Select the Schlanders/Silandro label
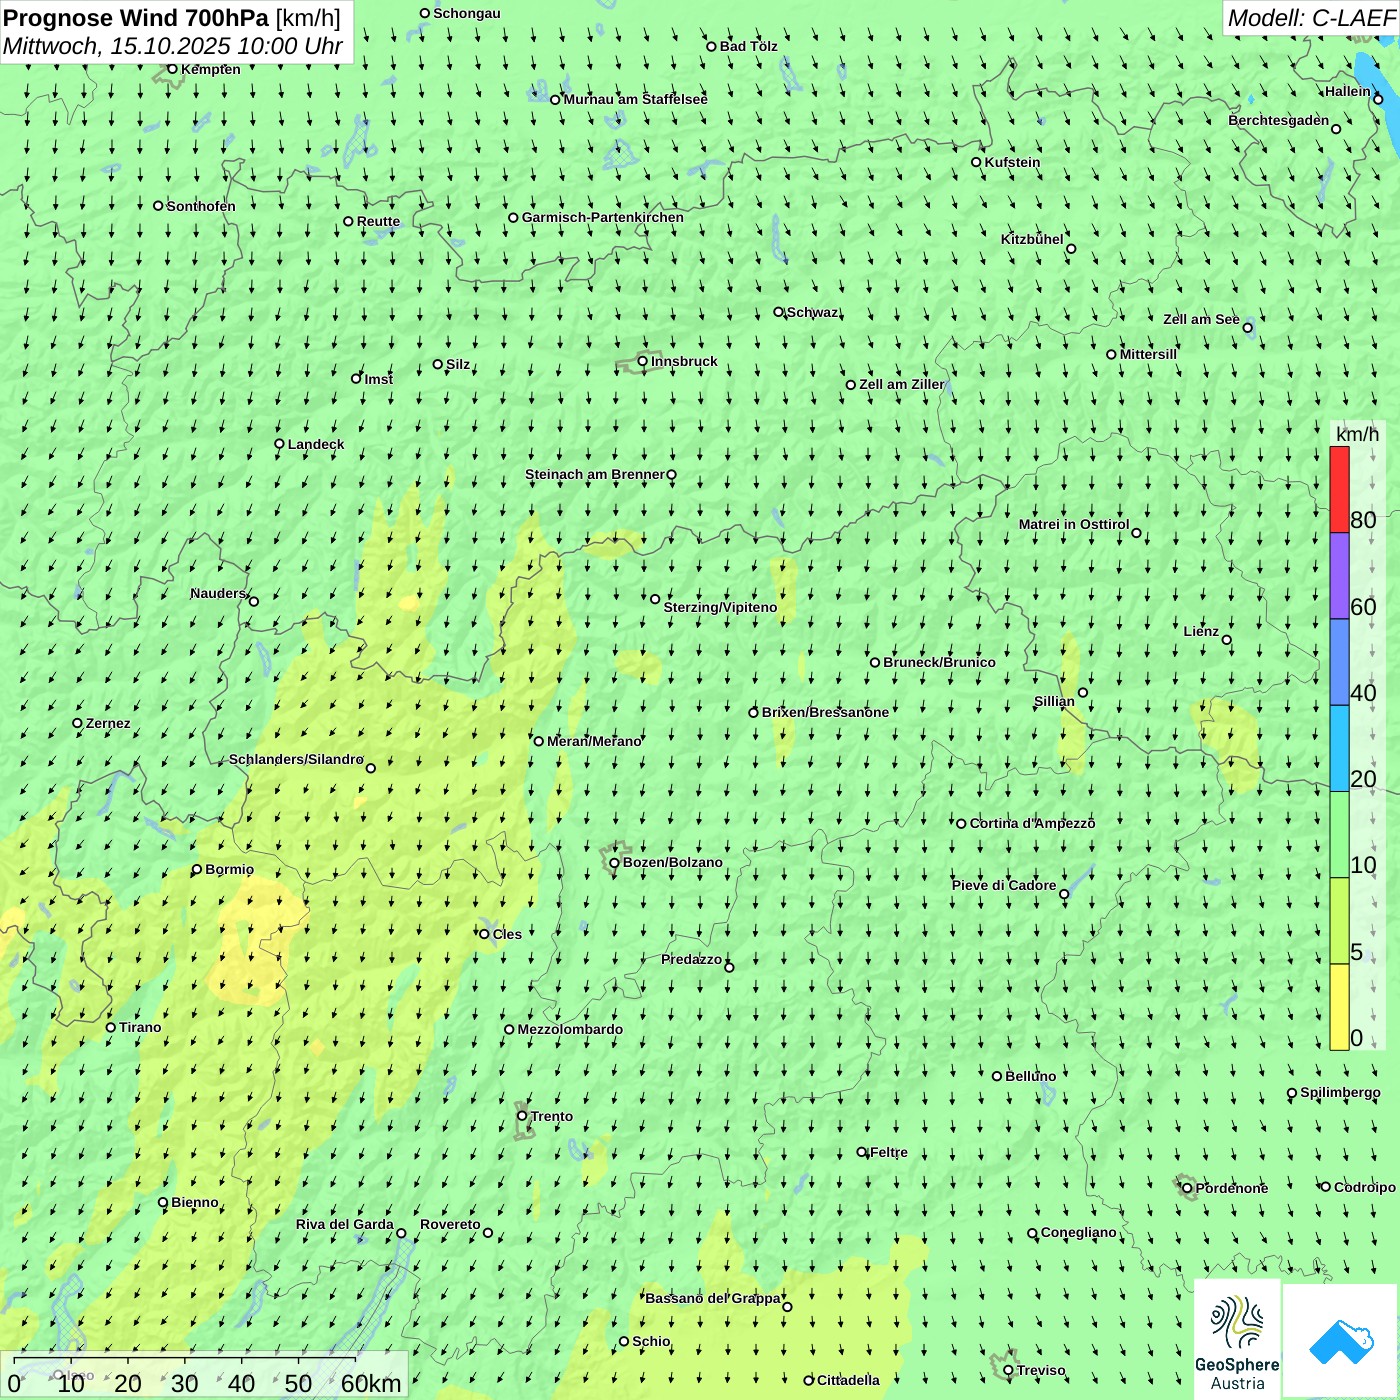 click(296, 759)
